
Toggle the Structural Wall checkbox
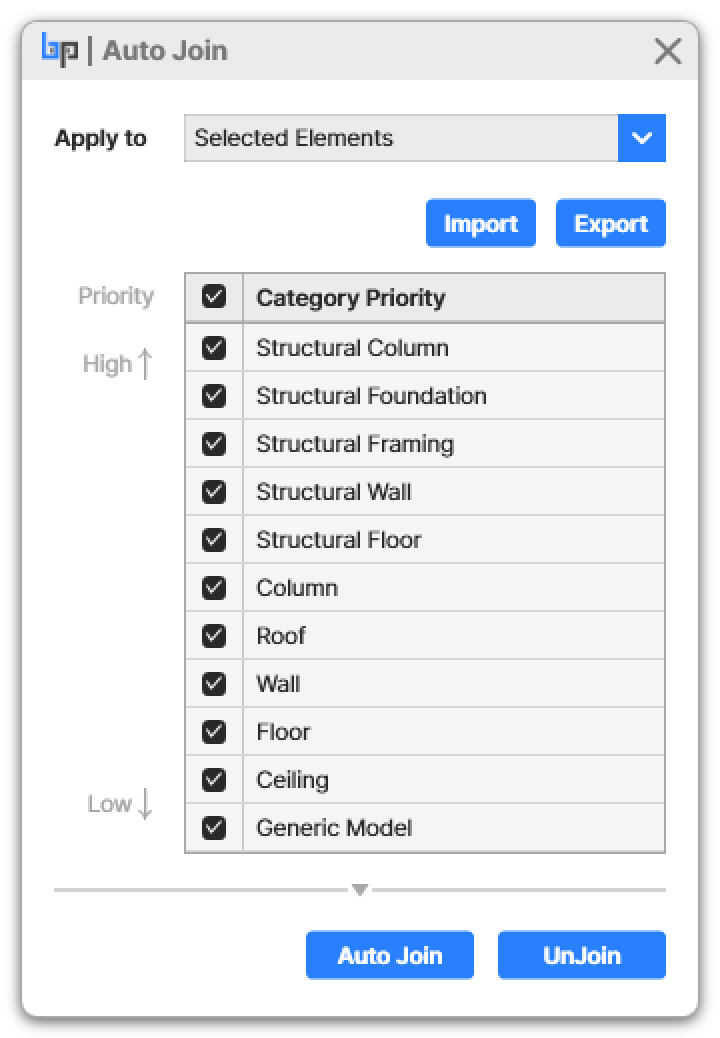click(x=214, y=492)
